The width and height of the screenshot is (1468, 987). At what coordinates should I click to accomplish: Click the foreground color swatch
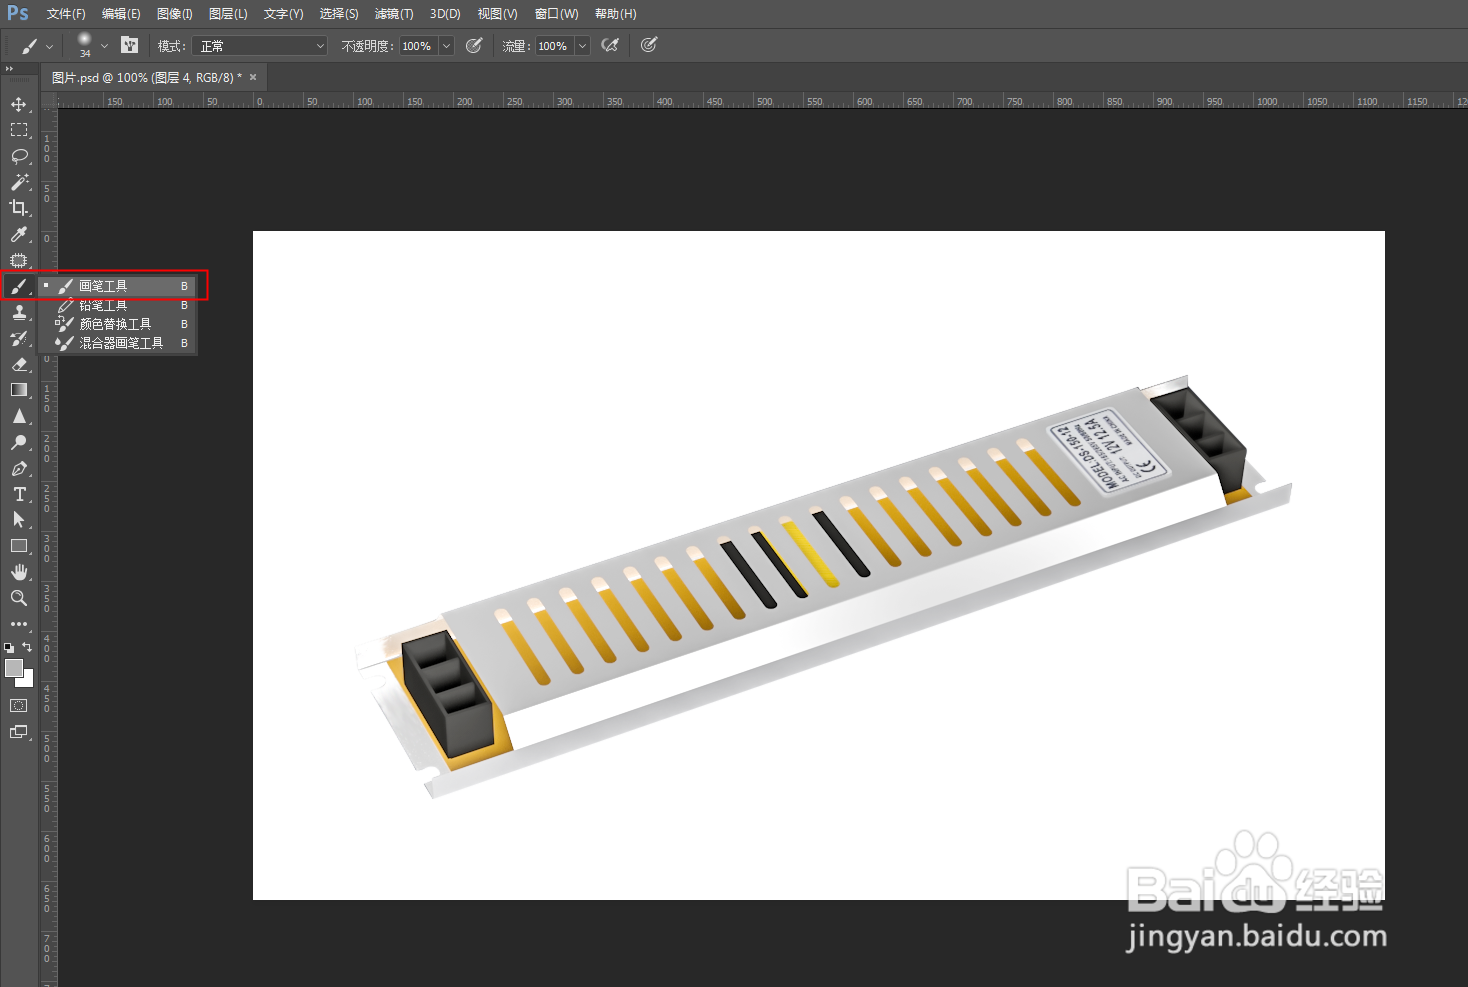tap(14, 668)
